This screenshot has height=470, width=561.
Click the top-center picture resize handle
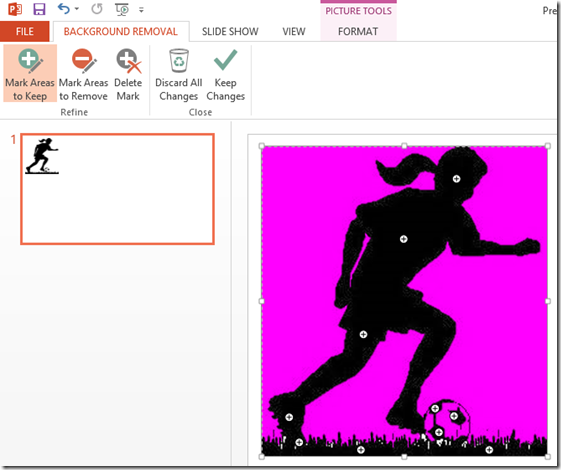click(x=404, y=146)
